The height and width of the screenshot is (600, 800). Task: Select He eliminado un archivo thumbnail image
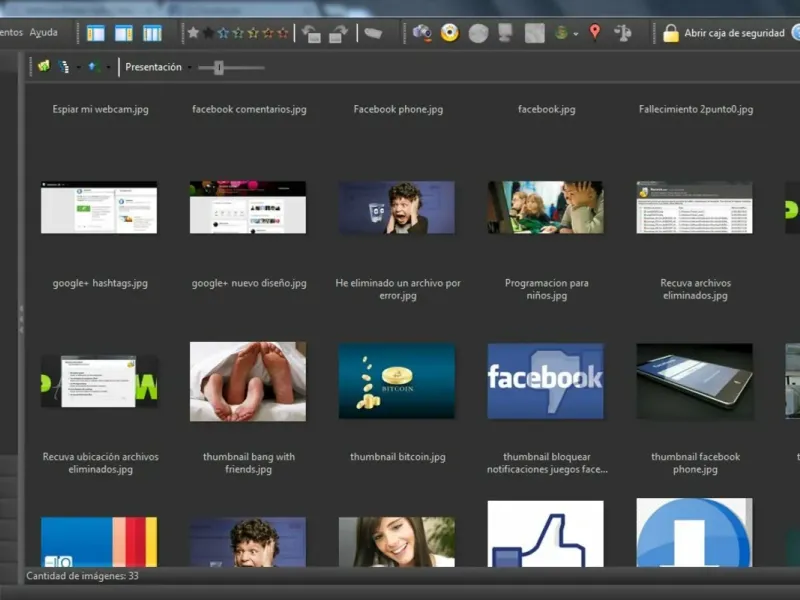pyautogui.click(x=397, y=207)
